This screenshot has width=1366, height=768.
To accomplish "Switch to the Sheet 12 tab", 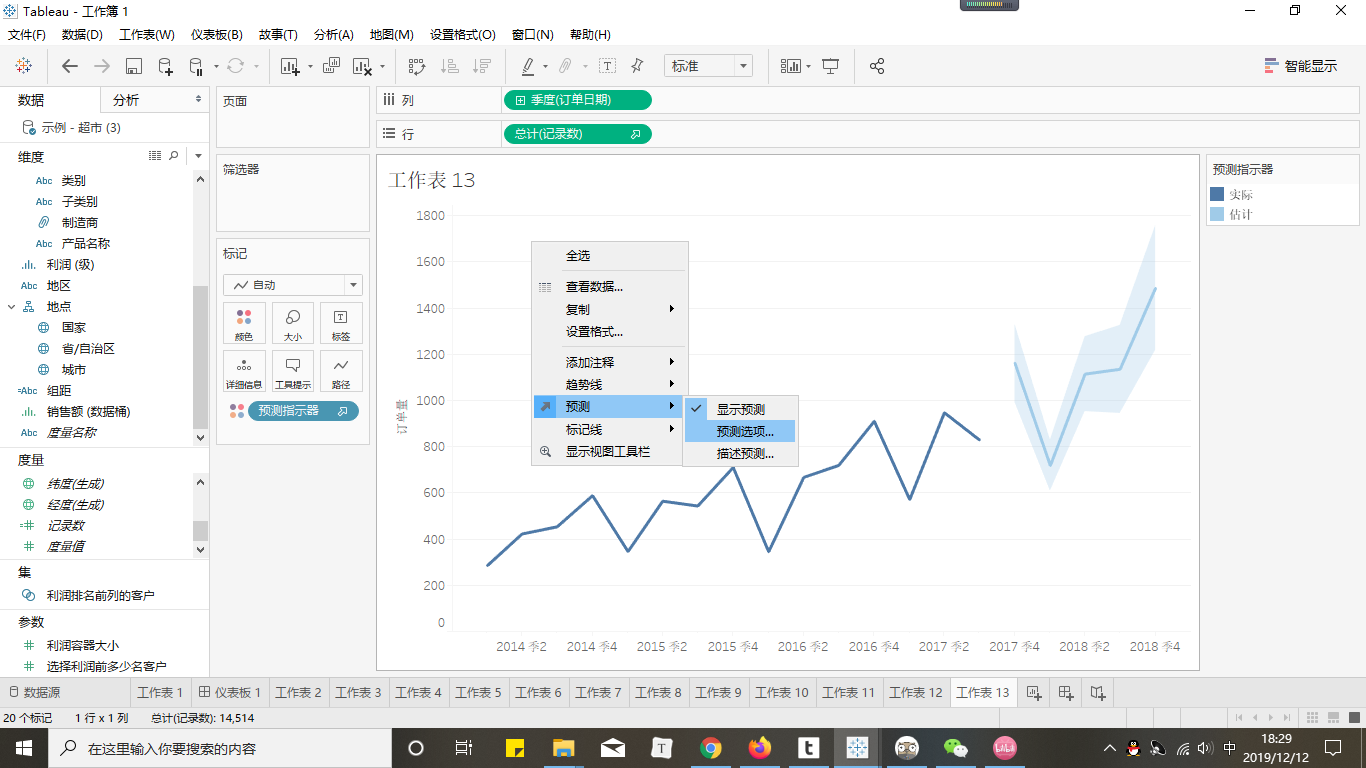I will coord(916,692).
